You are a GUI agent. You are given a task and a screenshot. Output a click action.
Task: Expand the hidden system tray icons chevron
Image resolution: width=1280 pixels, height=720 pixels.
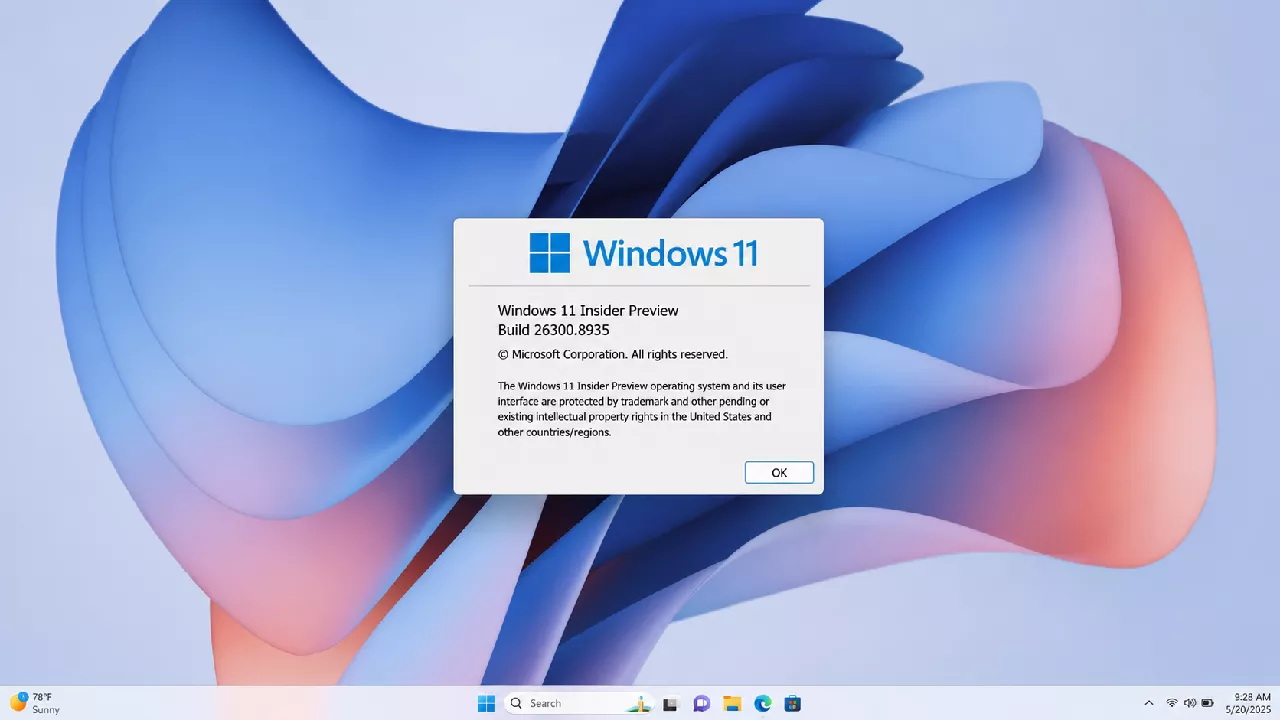click(1149, 703)
